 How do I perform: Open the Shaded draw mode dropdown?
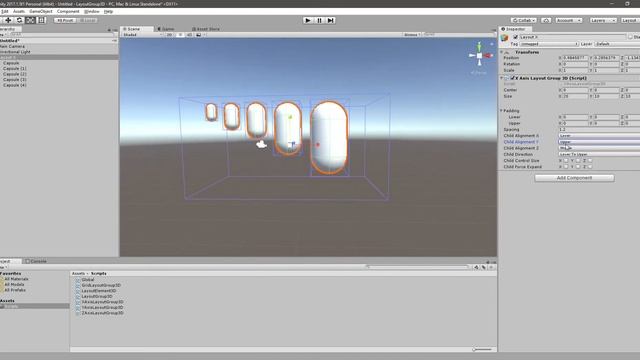(x=142, y=35)
